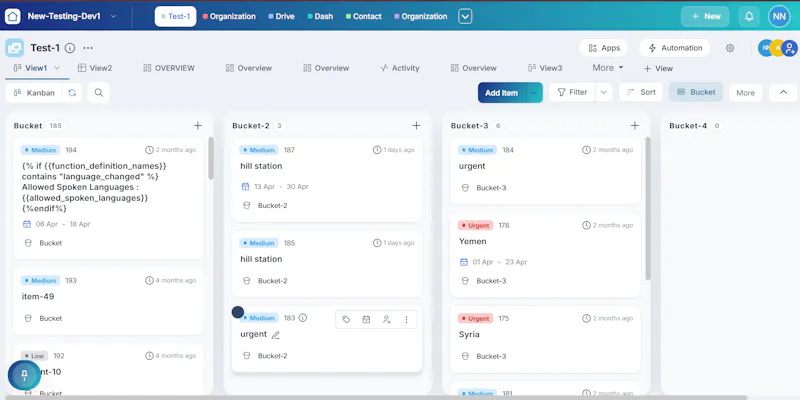Open the uppercase OVERVIEW tab
The width and height of the screenshot is (800, 400).
pos(169,68)
